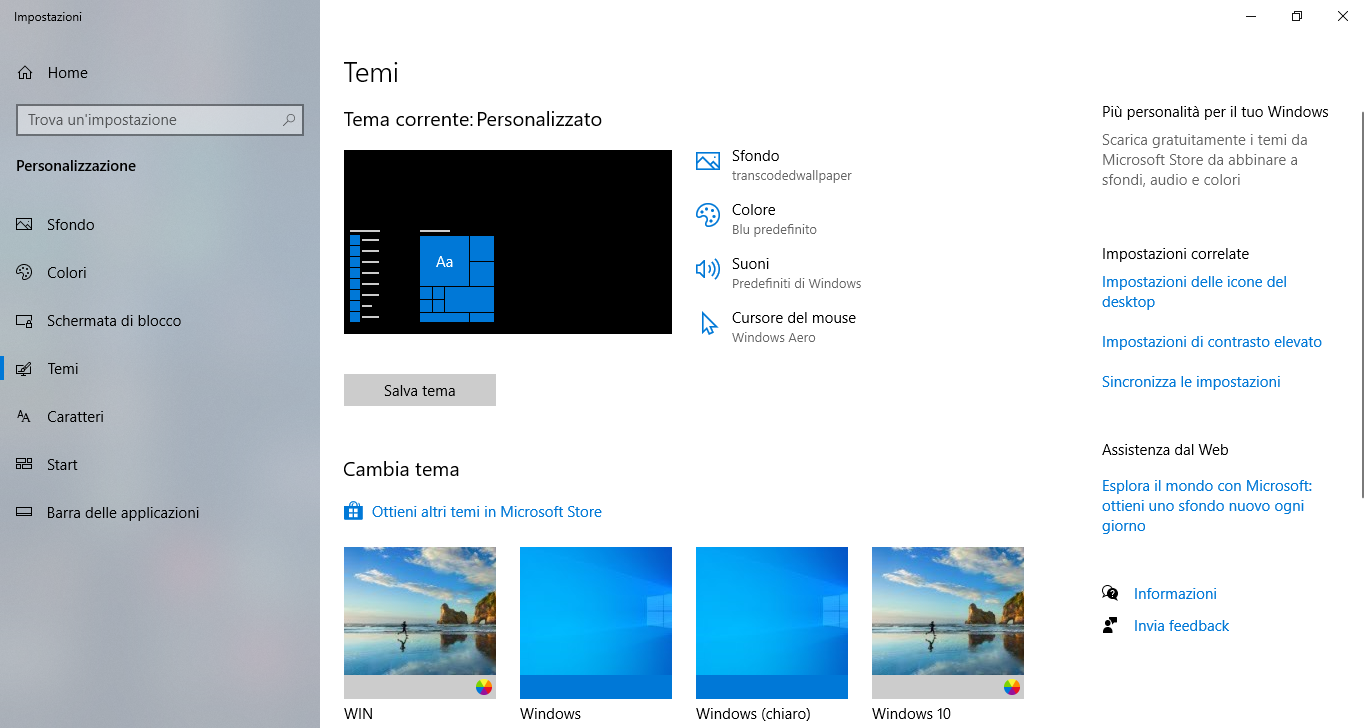Image resolution: width=1366 pixels, height=728 pixels.
Task: Click the Colori palette icon in sidebar
Action: coord(25,273)
